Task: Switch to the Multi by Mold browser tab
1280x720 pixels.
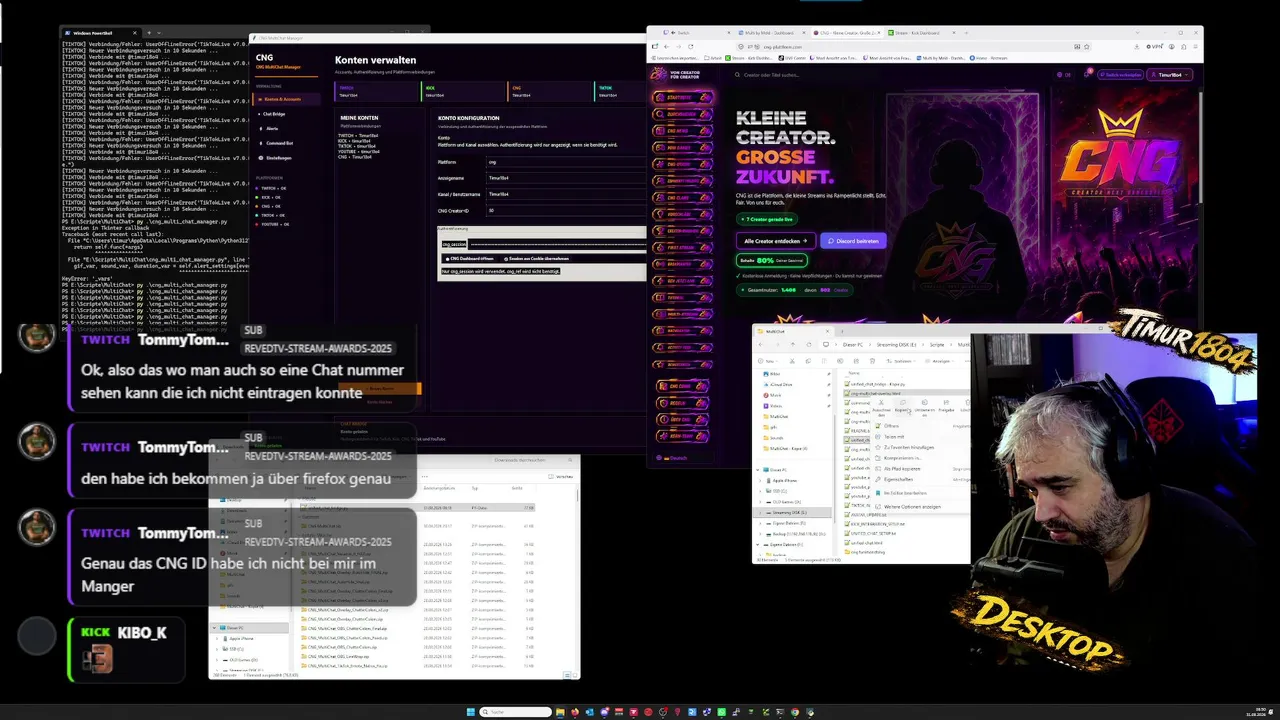Action: coord(776,32)
